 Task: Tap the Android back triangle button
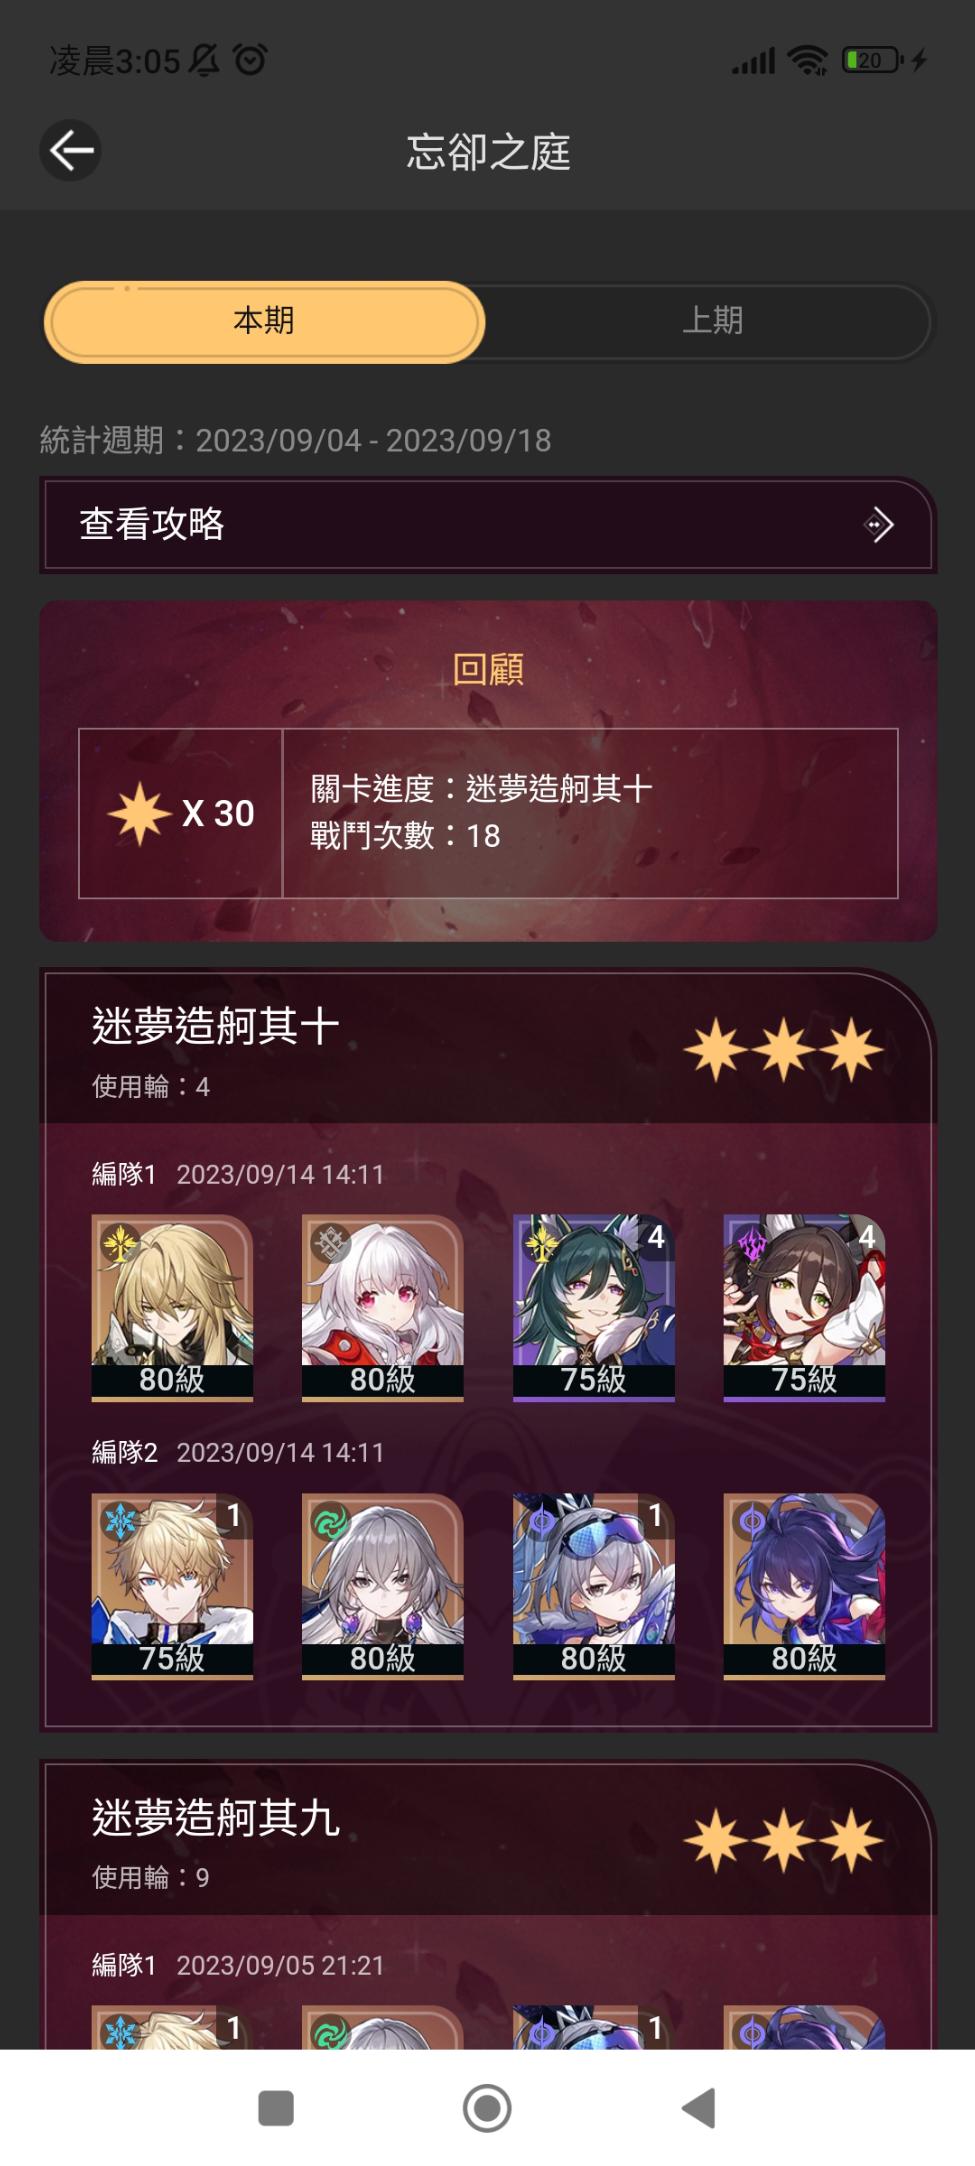click(698, 2107)
